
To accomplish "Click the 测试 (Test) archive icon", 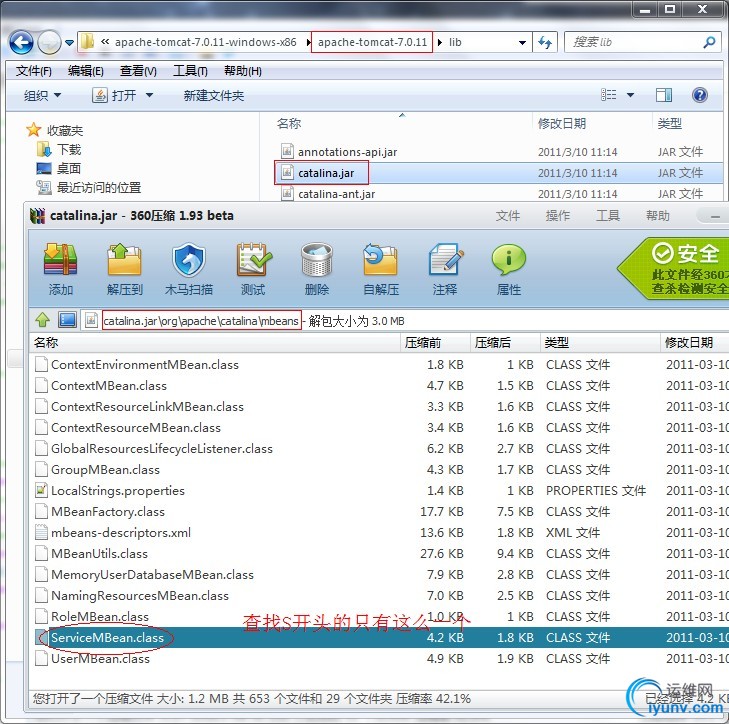I will pyautogui.click(x=254, y=260).
